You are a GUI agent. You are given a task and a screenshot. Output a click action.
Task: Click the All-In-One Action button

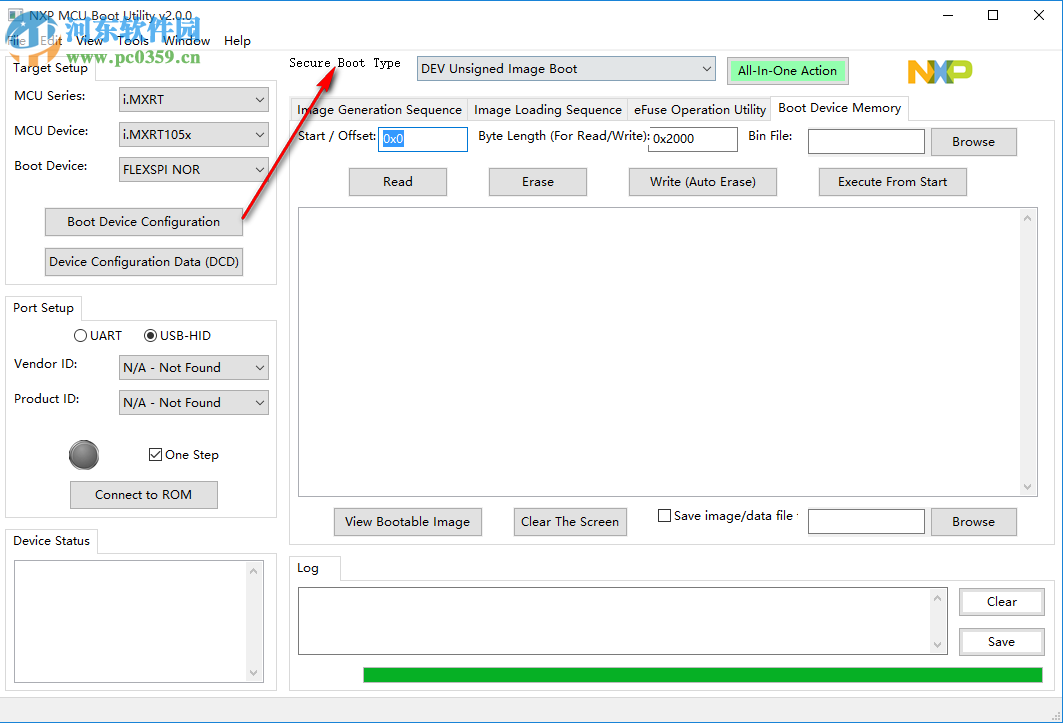point(787,71)
